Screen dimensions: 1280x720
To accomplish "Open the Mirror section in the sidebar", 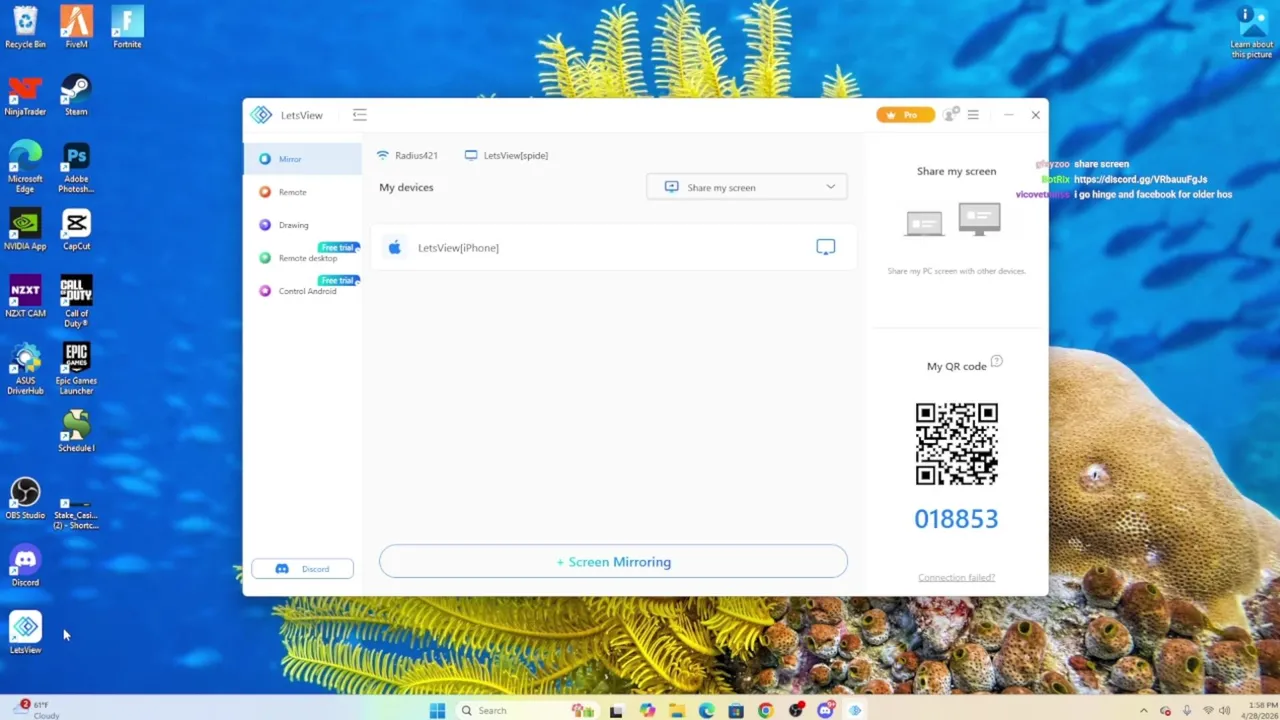I will click(302, 159).
